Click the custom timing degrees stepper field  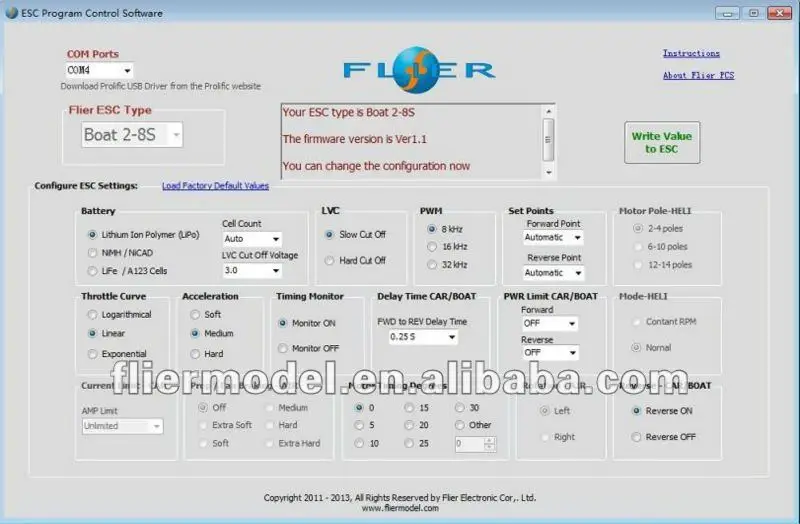click(x=475, y=444)
